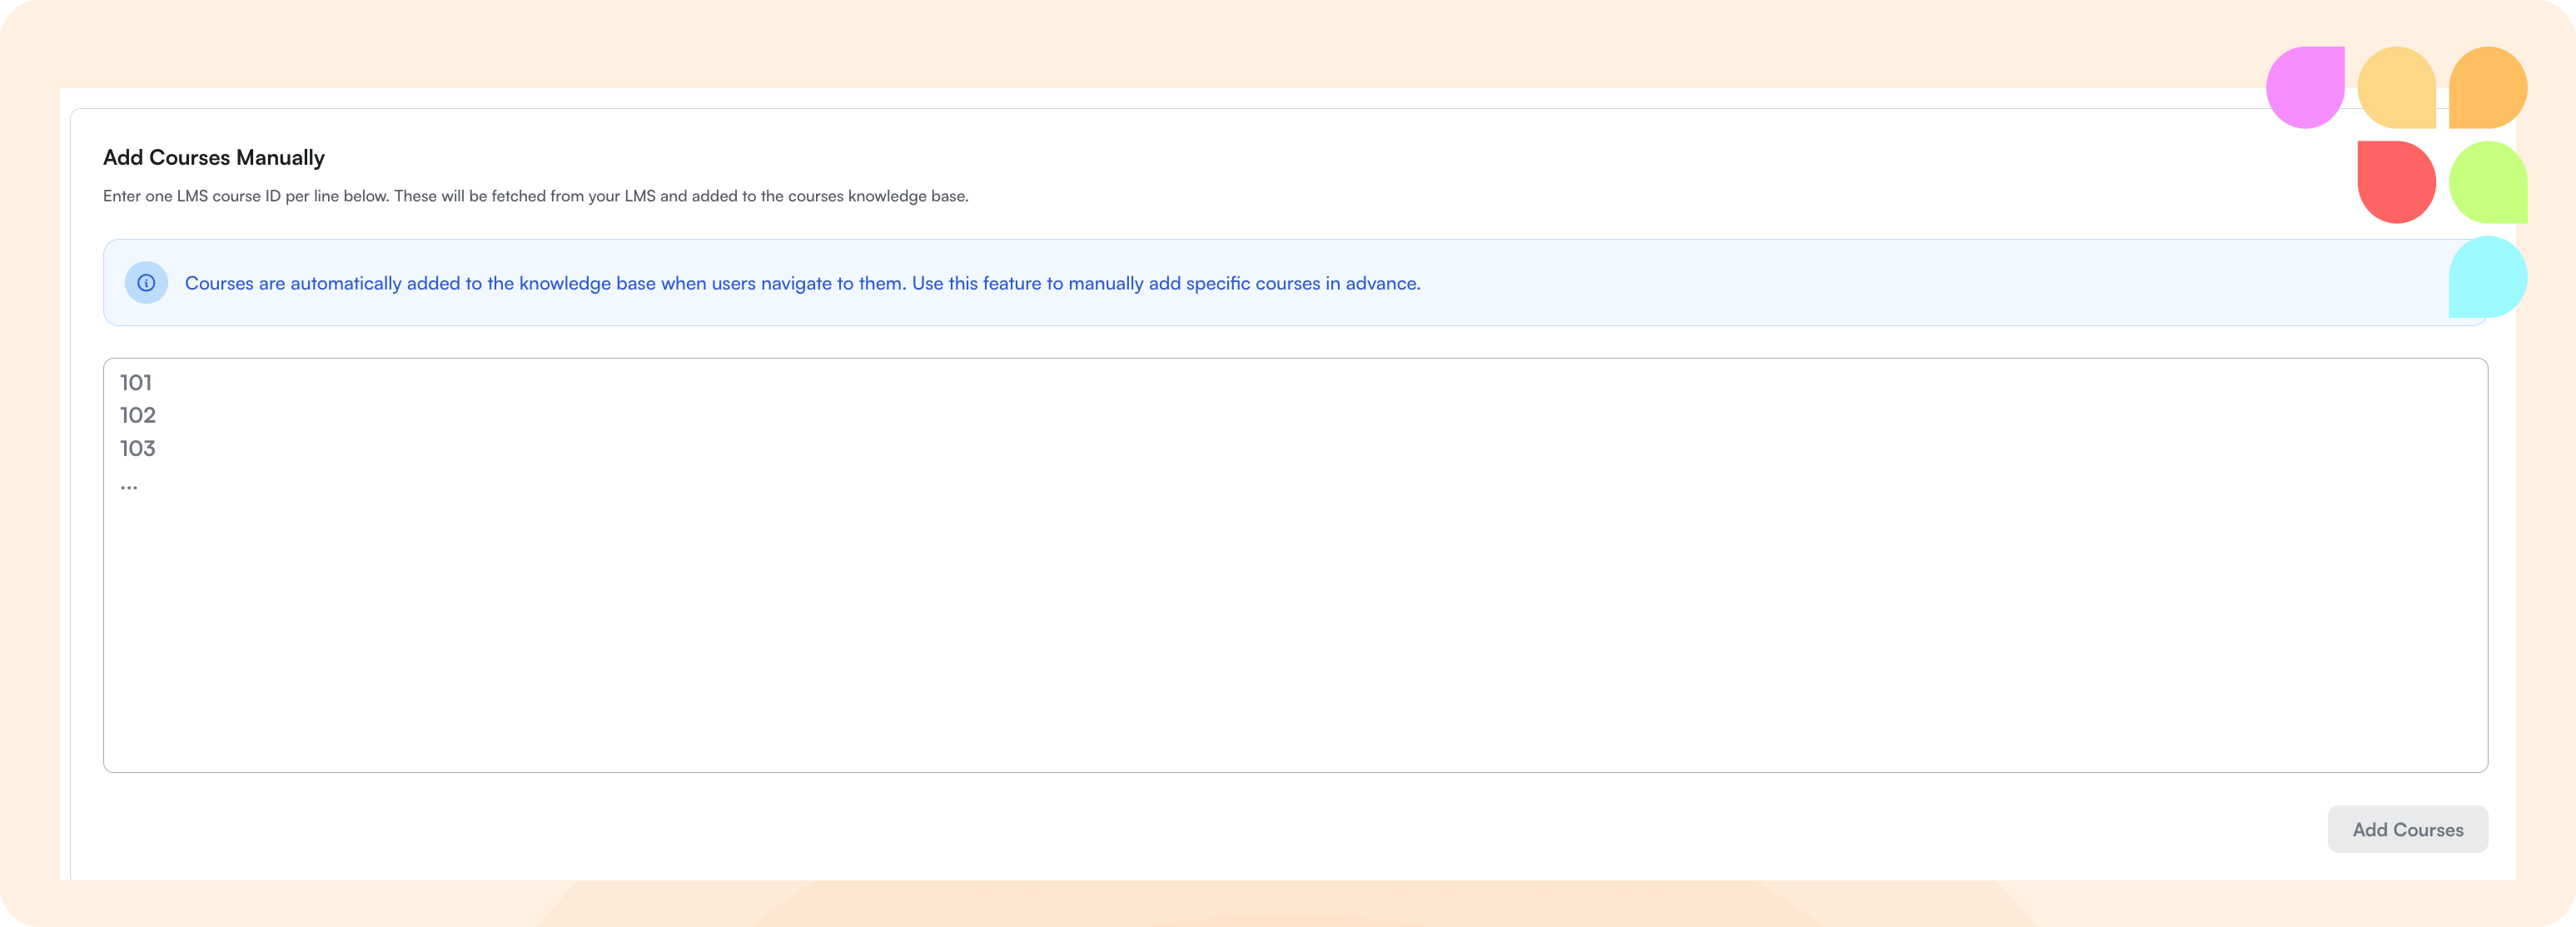Image resolution: width=2576 pixels, height=927 pixels.
Task: Click the pink petal shape logo
Action: (2305, 88)
